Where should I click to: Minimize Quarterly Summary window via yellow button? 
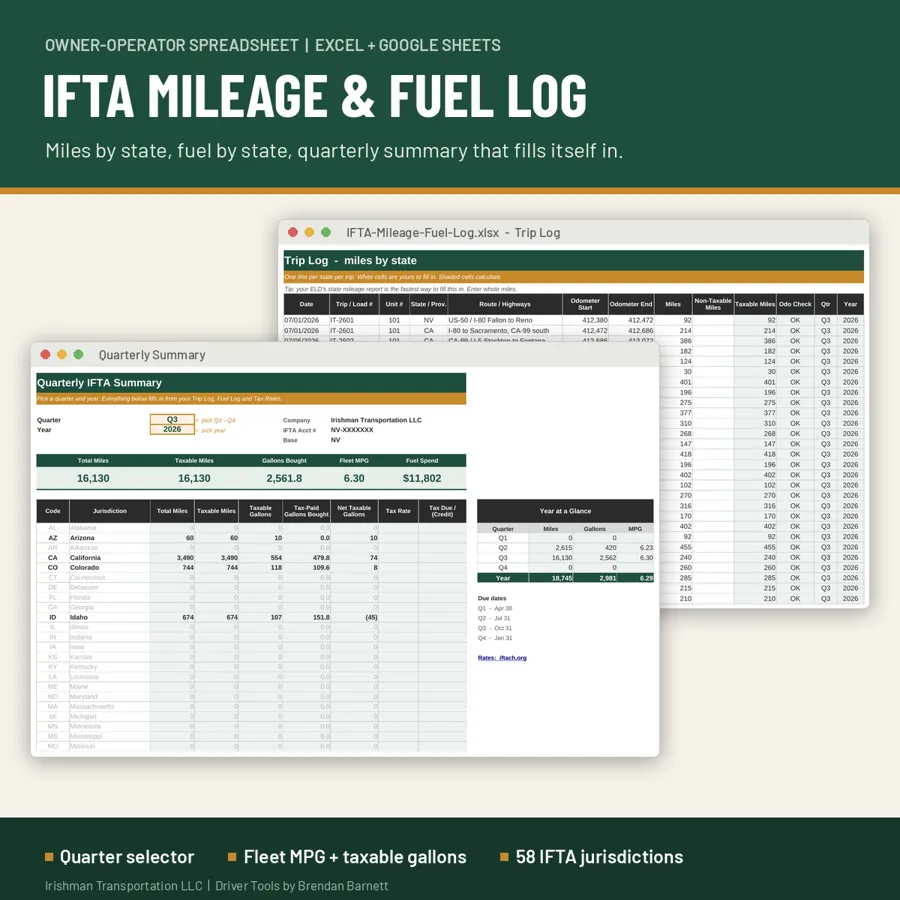62,355
